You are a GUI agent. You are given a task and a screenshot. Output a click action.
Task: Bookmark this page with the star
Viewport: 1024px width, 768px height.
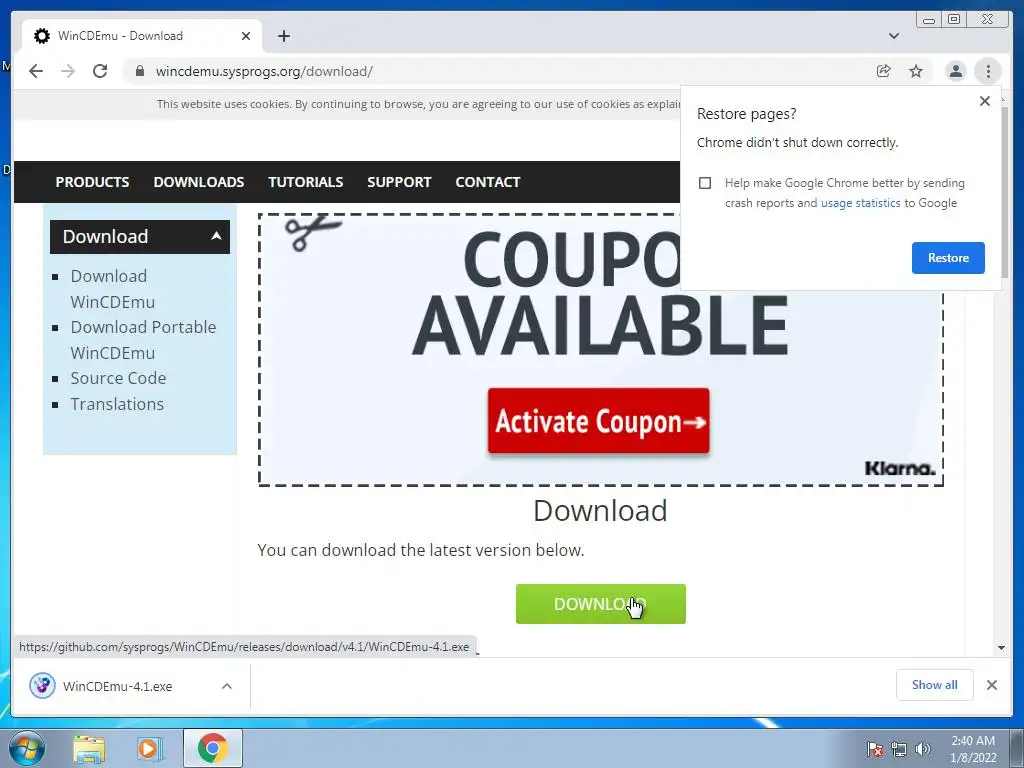[x=916, y=71]
